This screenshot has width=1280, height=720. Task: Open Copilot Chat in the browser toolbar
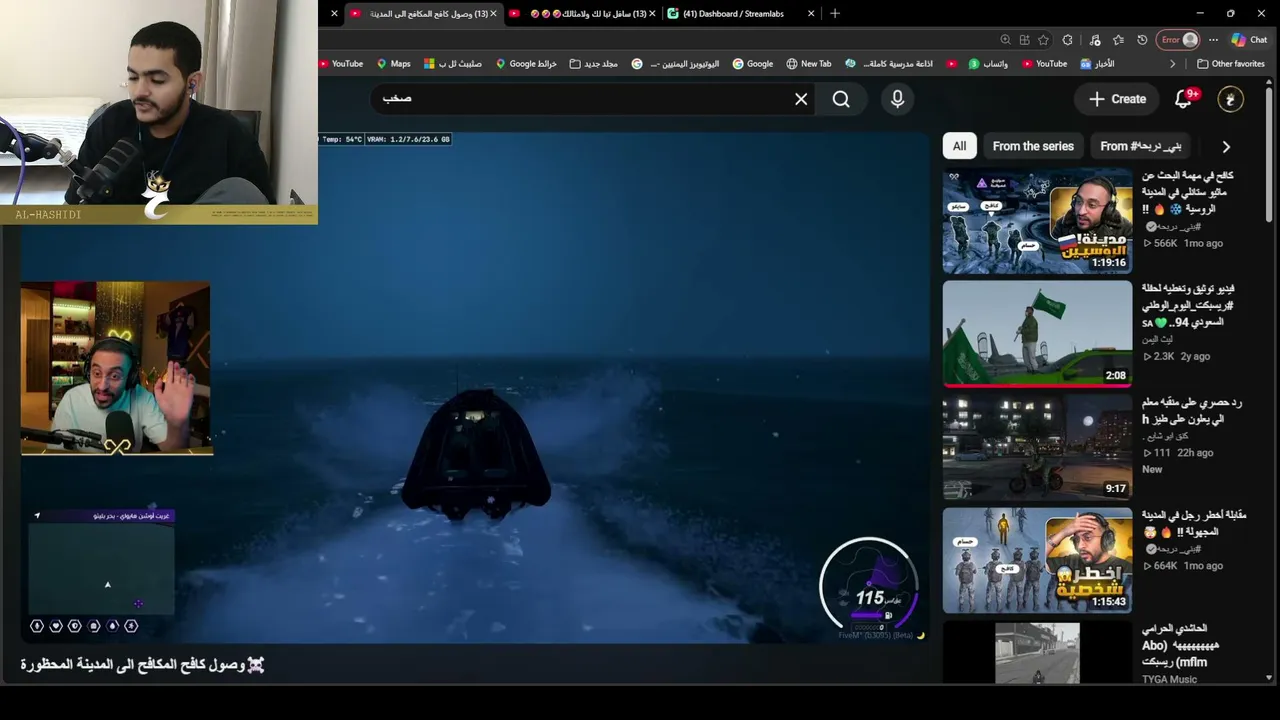(1250, 40)
